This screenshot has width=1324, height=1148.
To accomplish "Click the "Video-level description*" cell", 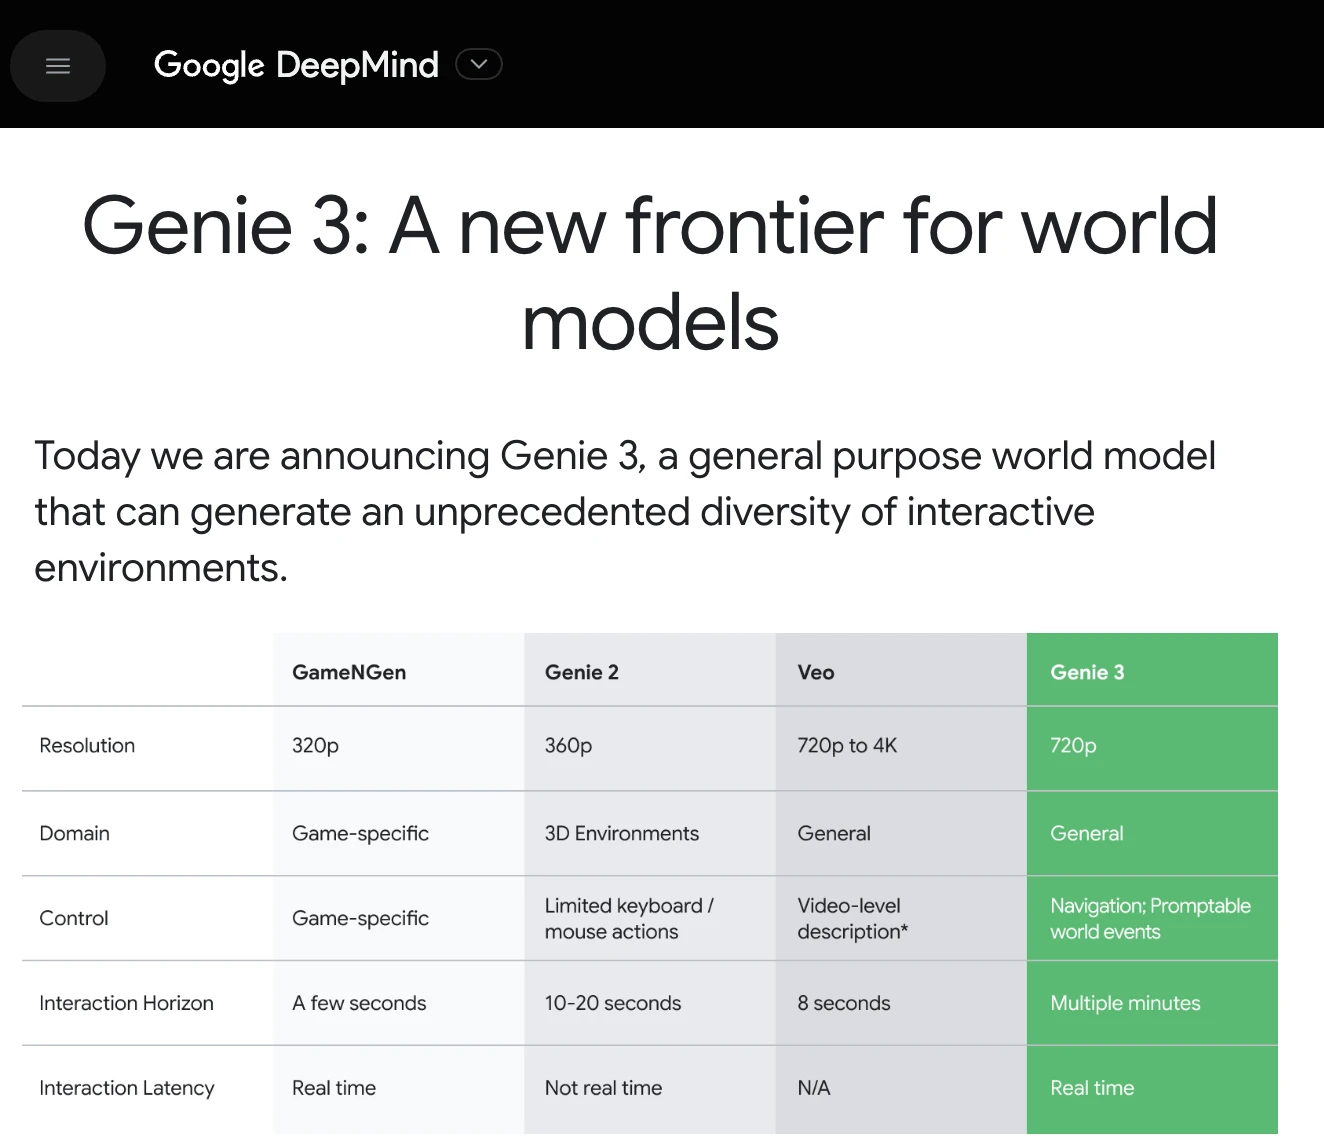I will (x=853, y=918).
